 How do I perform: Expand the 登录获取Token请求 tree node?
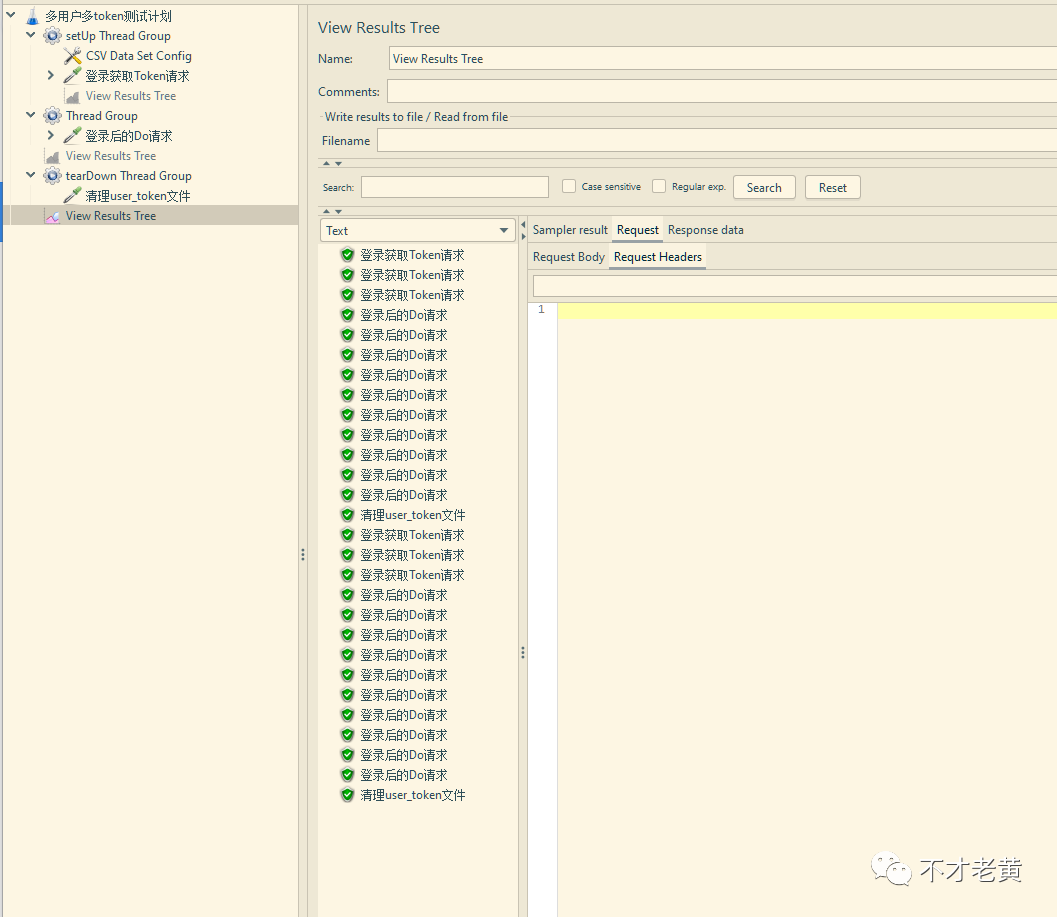coord(51,76)
